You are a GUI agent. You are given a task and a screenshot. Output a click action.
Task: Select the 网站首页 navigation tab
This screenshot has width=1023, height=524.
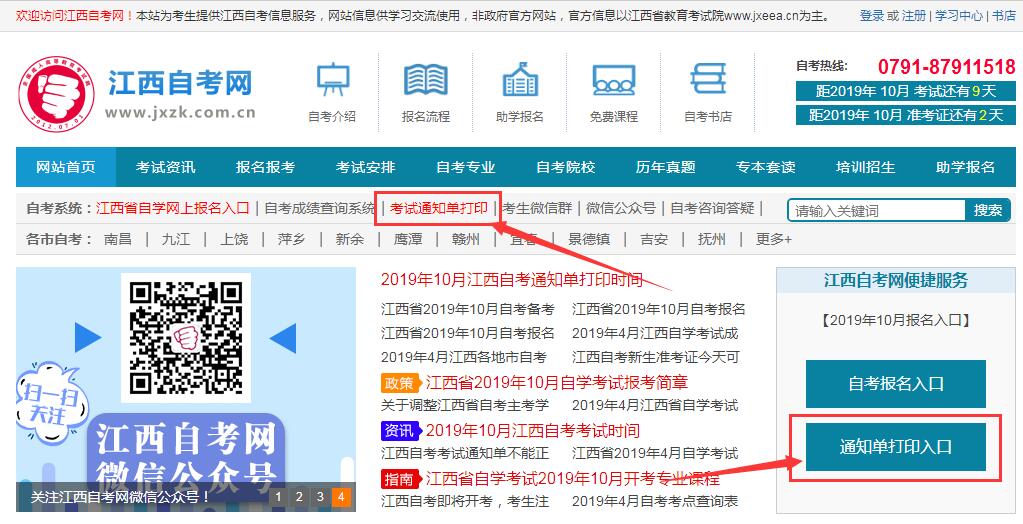[66, 167]
